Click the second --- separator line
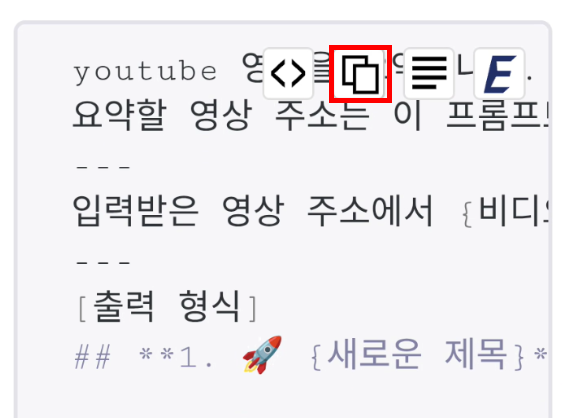 click(103, 262)
